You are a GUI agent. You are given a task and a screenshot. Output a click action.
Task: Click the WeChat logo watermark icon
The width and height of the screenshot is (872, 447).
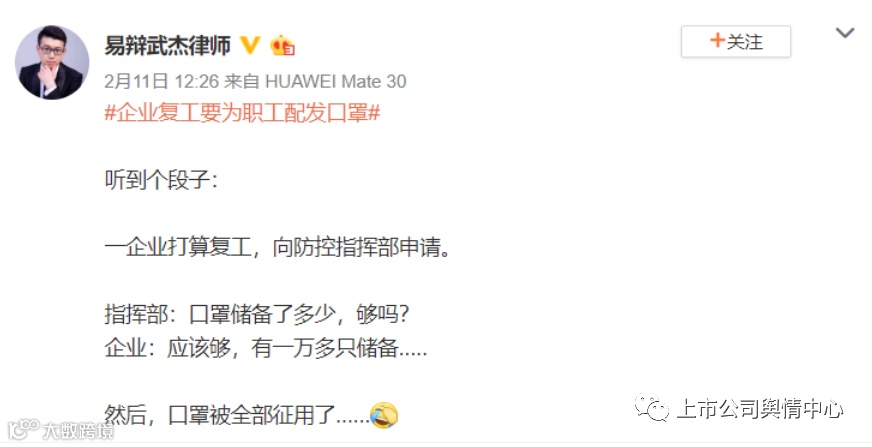(652, 408)
